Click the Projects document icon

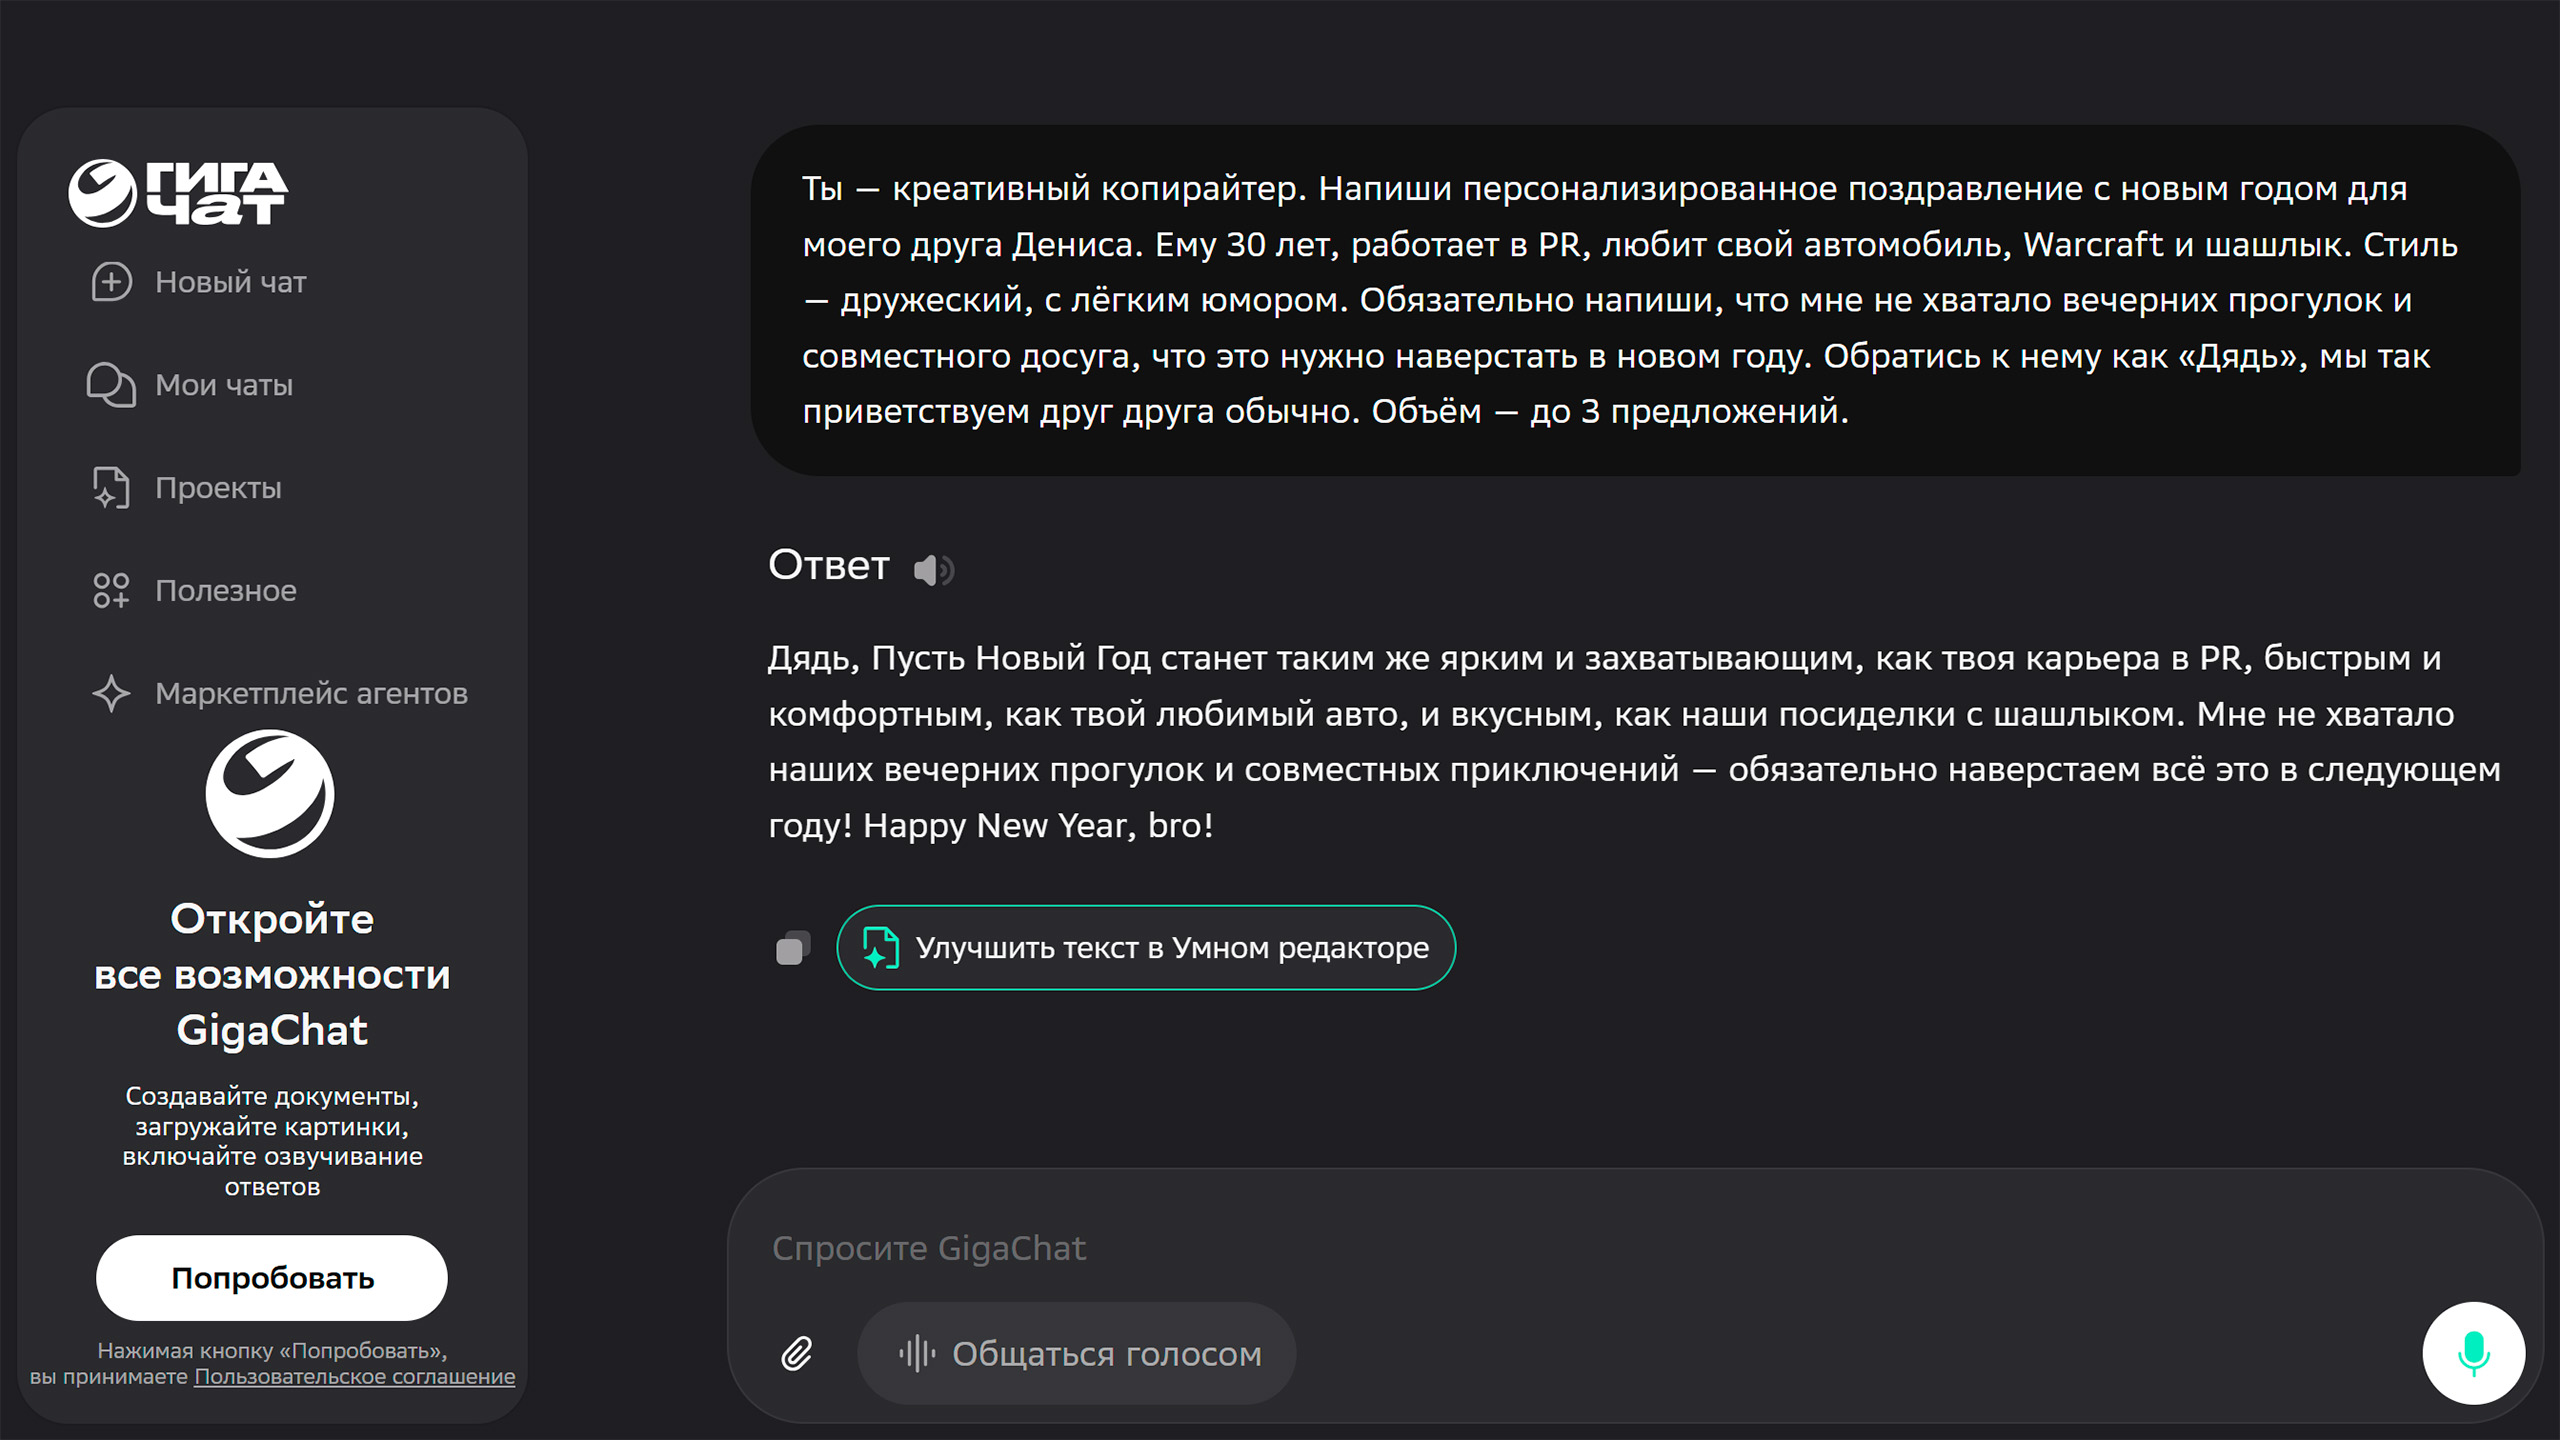click(111, 488)
